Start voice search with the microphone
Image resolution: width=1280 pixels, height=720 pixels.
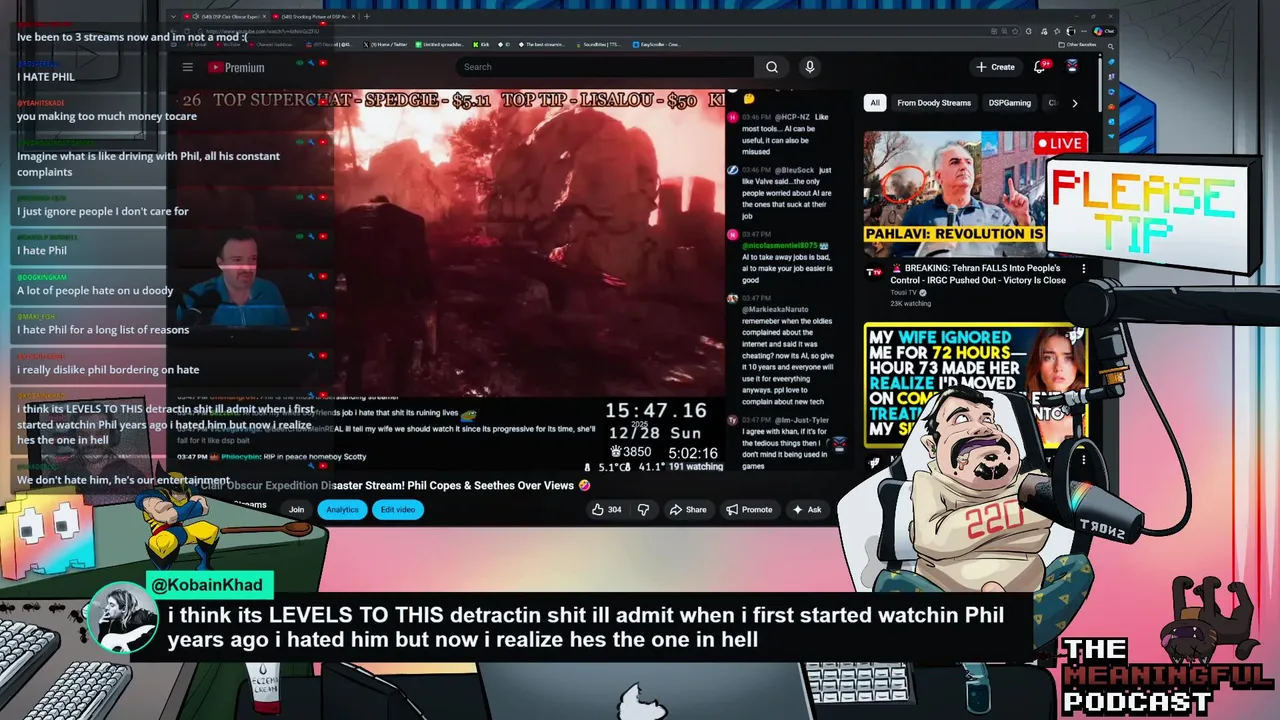coord(810,67)
